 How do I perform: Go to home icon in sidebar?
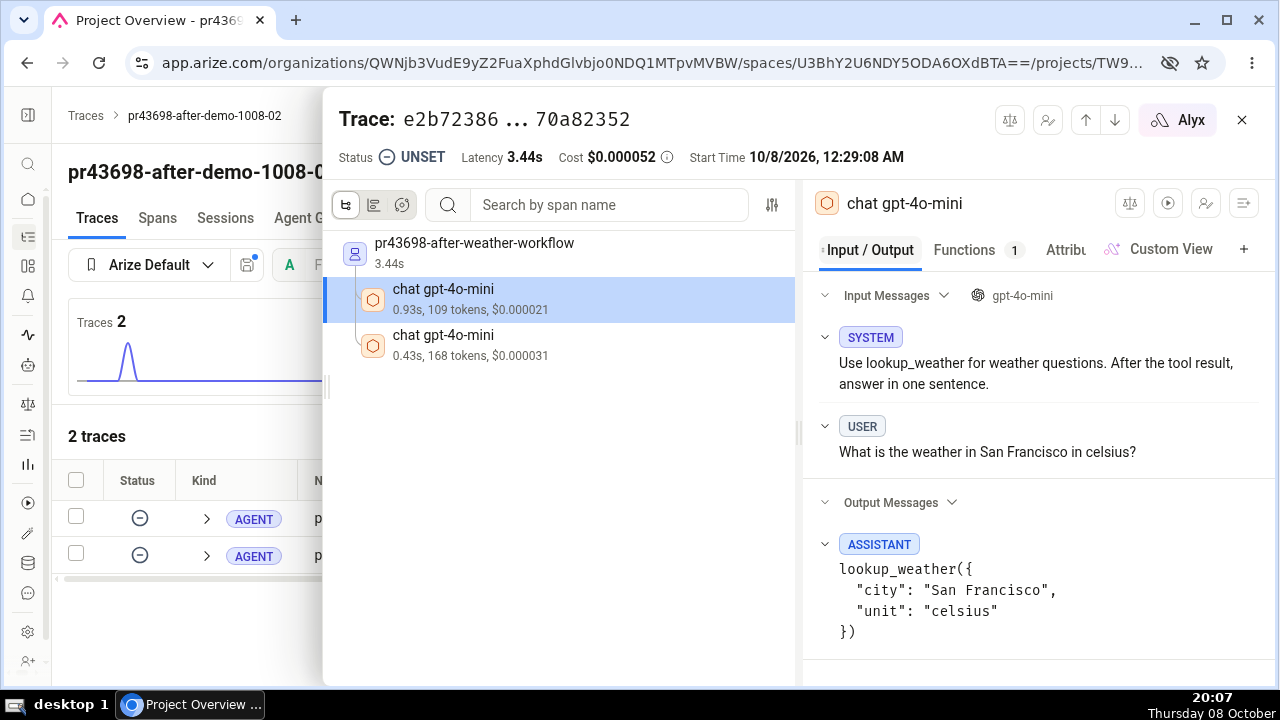(x=28, y=199)
